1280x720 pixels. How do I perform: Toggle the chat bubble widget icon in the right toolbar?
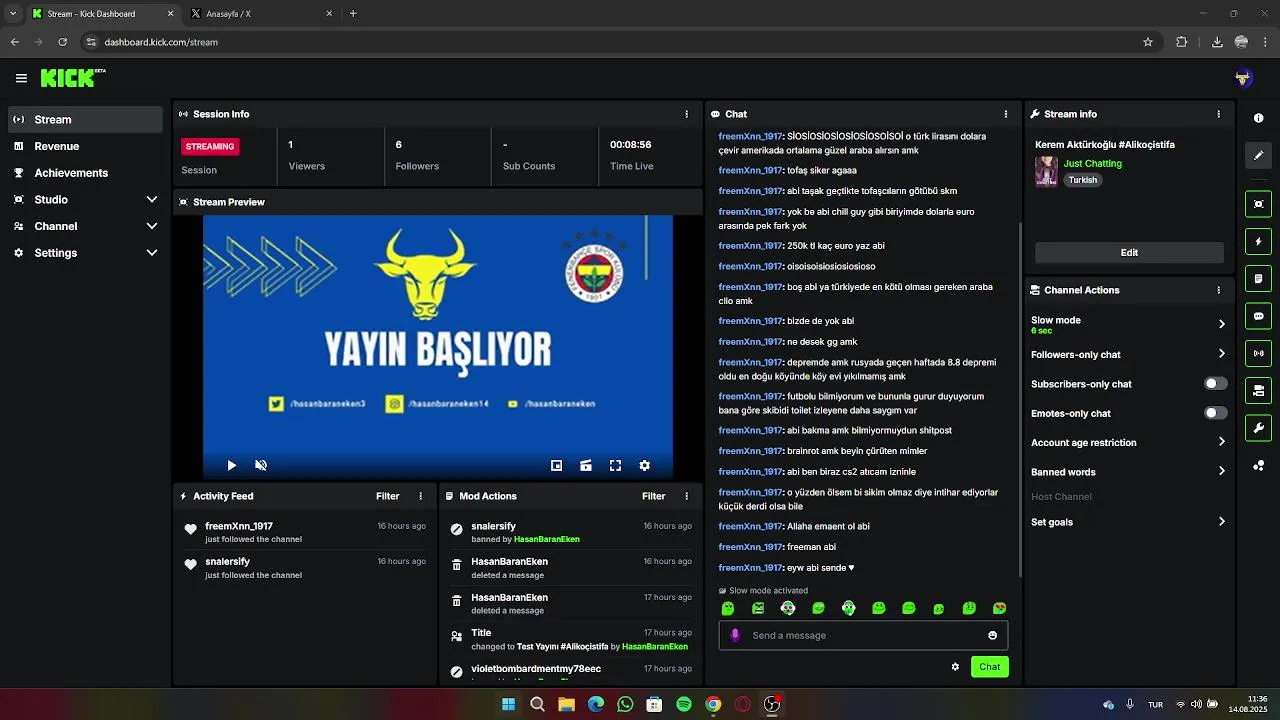tap(1258, 316)
